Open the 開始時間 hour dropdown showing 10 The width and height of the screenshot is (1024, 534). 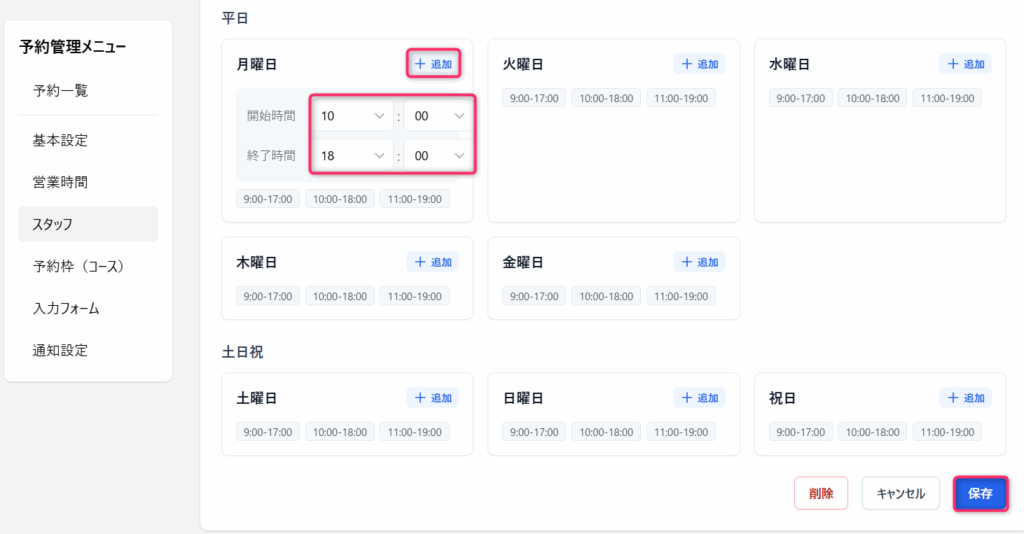click(x=352, y=116)
